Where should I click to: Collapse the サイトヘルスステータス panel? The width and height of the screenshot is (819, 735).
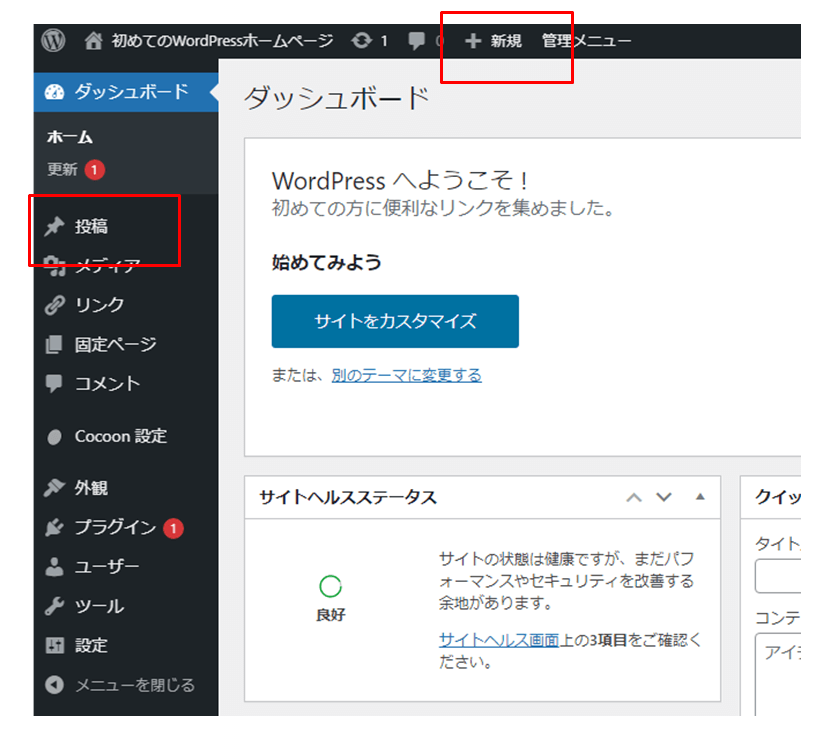point(700,497)
